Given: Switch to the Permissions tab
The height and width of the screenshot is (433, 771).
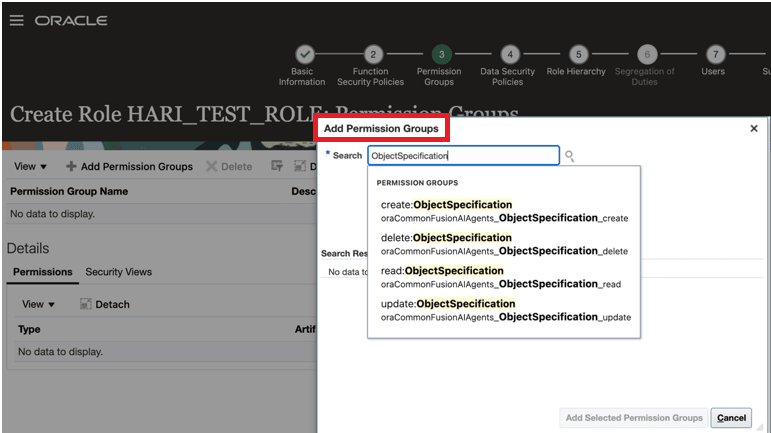Looking at the screenshot, I should [x=43, y=272].
